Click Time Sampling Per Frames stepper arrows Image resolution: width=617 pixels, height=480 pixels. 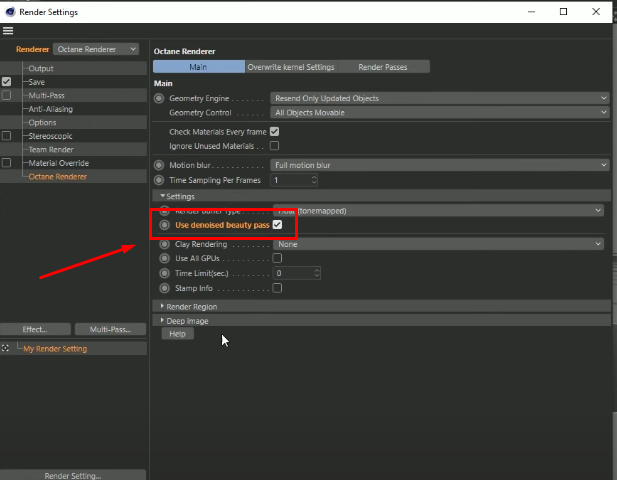coord(314,180)
